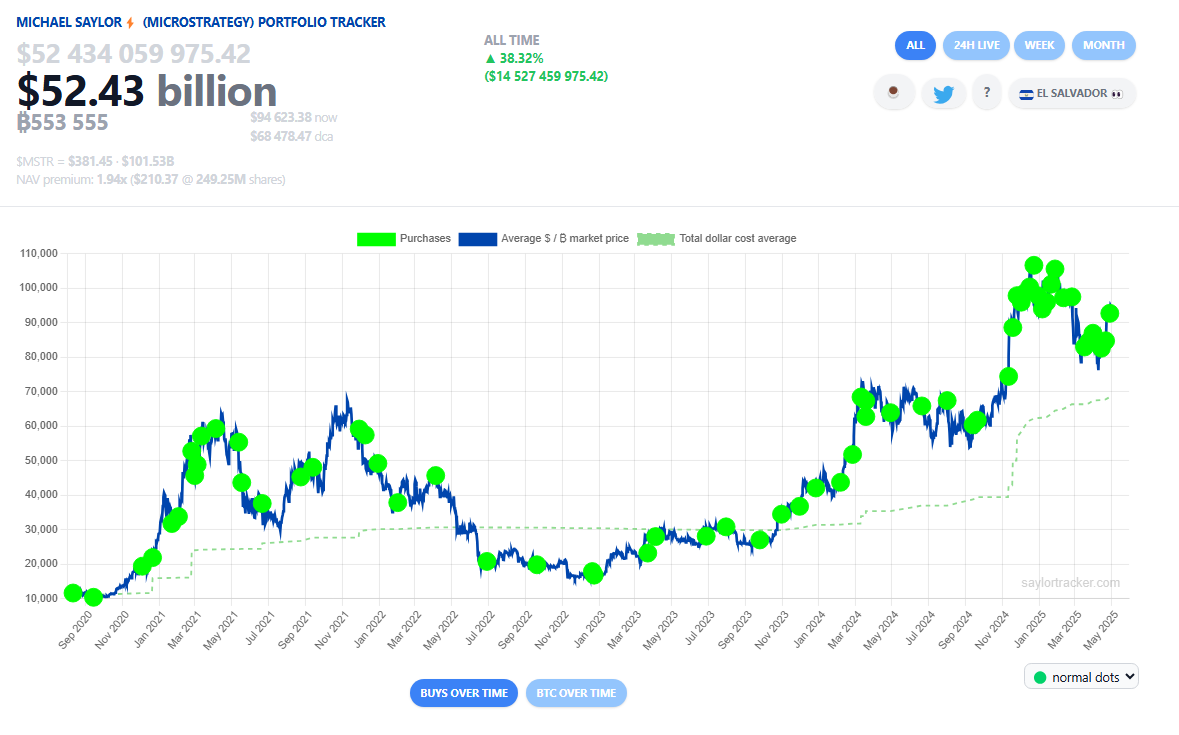Viewport: 1179px width, 735px height.
Task: Click the 38.32% gain figure
Action: coord(514,58)
